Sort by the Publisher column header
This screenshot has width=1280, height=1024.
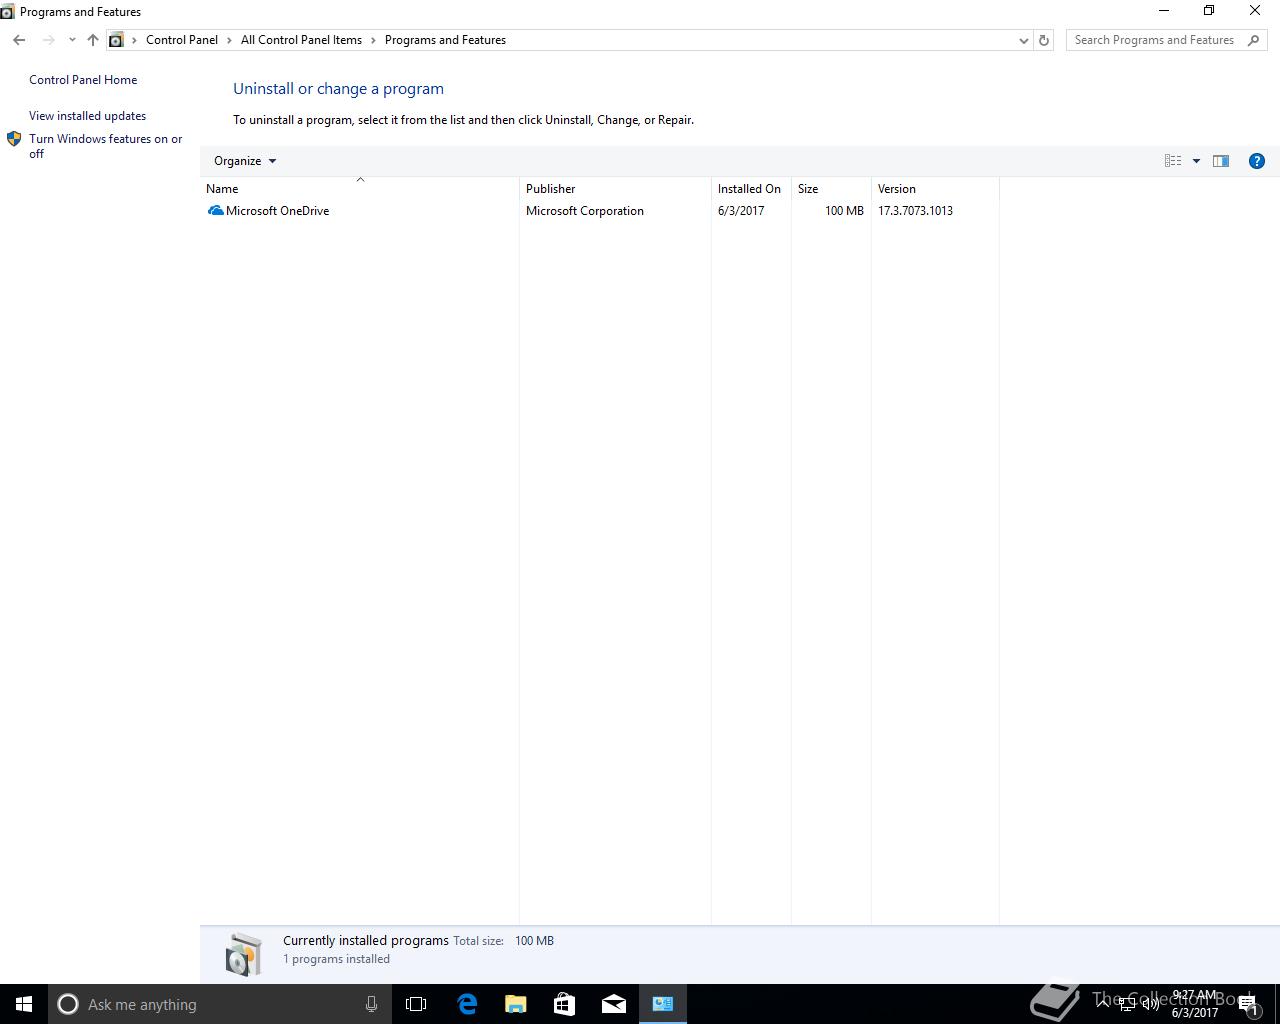(615, 189)
